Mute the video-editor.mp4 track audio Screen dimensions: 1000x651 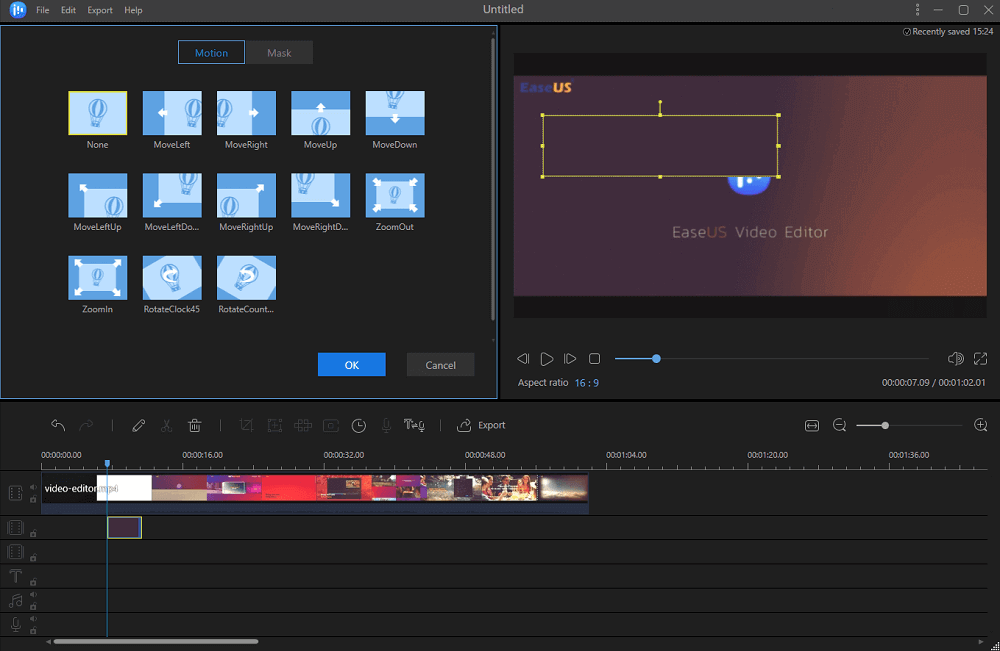click(x=32, y=486)
